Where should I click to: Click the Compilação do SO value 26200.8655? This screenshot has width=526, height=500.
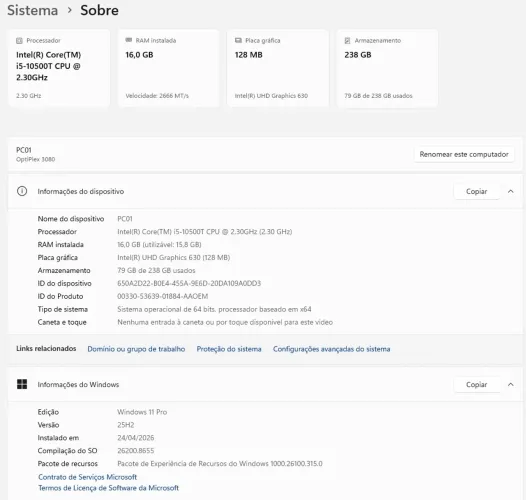pyautogui.click(x=136, y=451)
